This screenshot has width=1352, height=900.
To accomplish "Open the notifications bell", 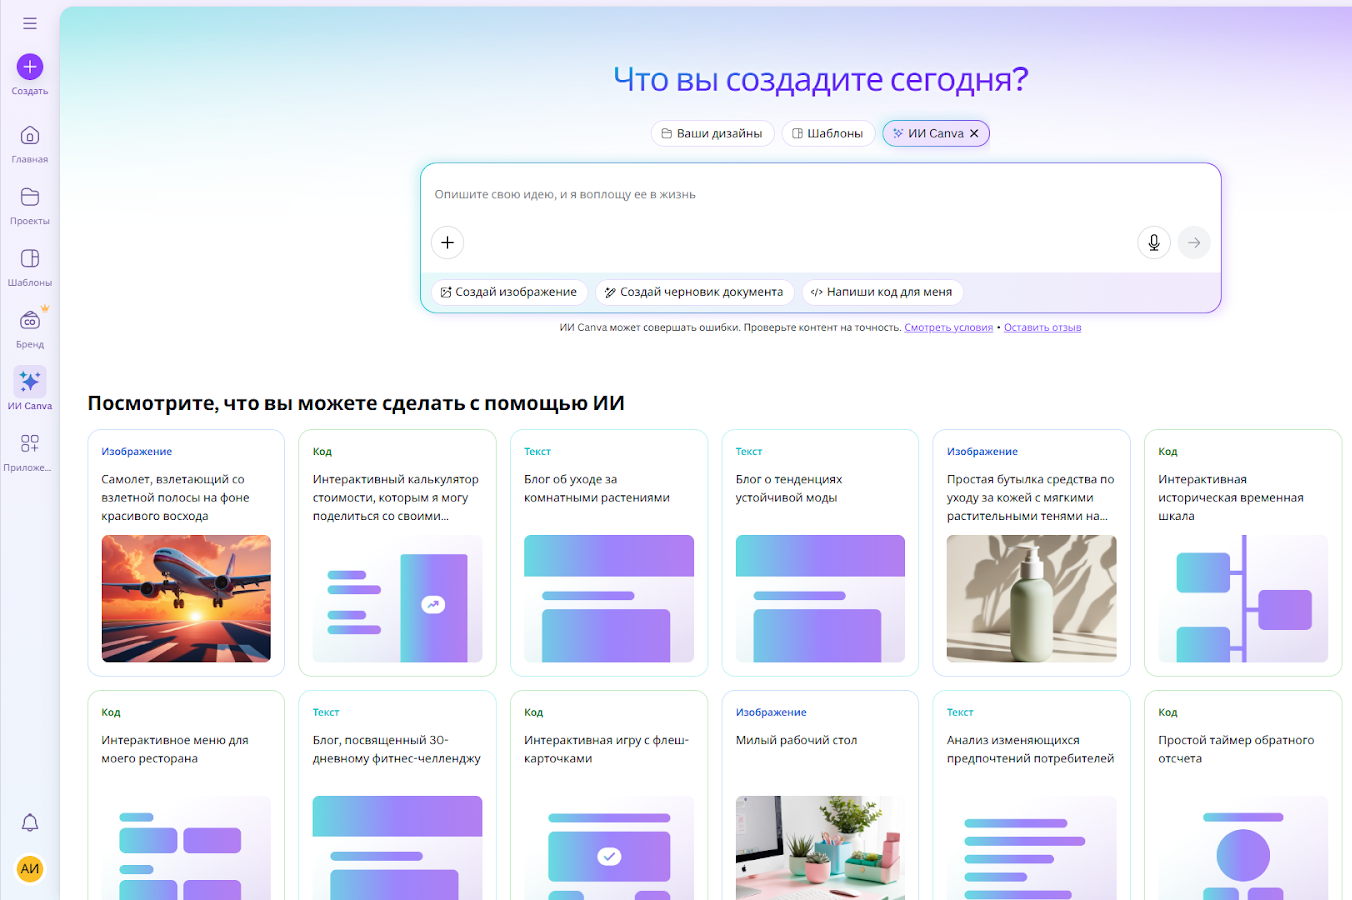I will pos(29,822).
